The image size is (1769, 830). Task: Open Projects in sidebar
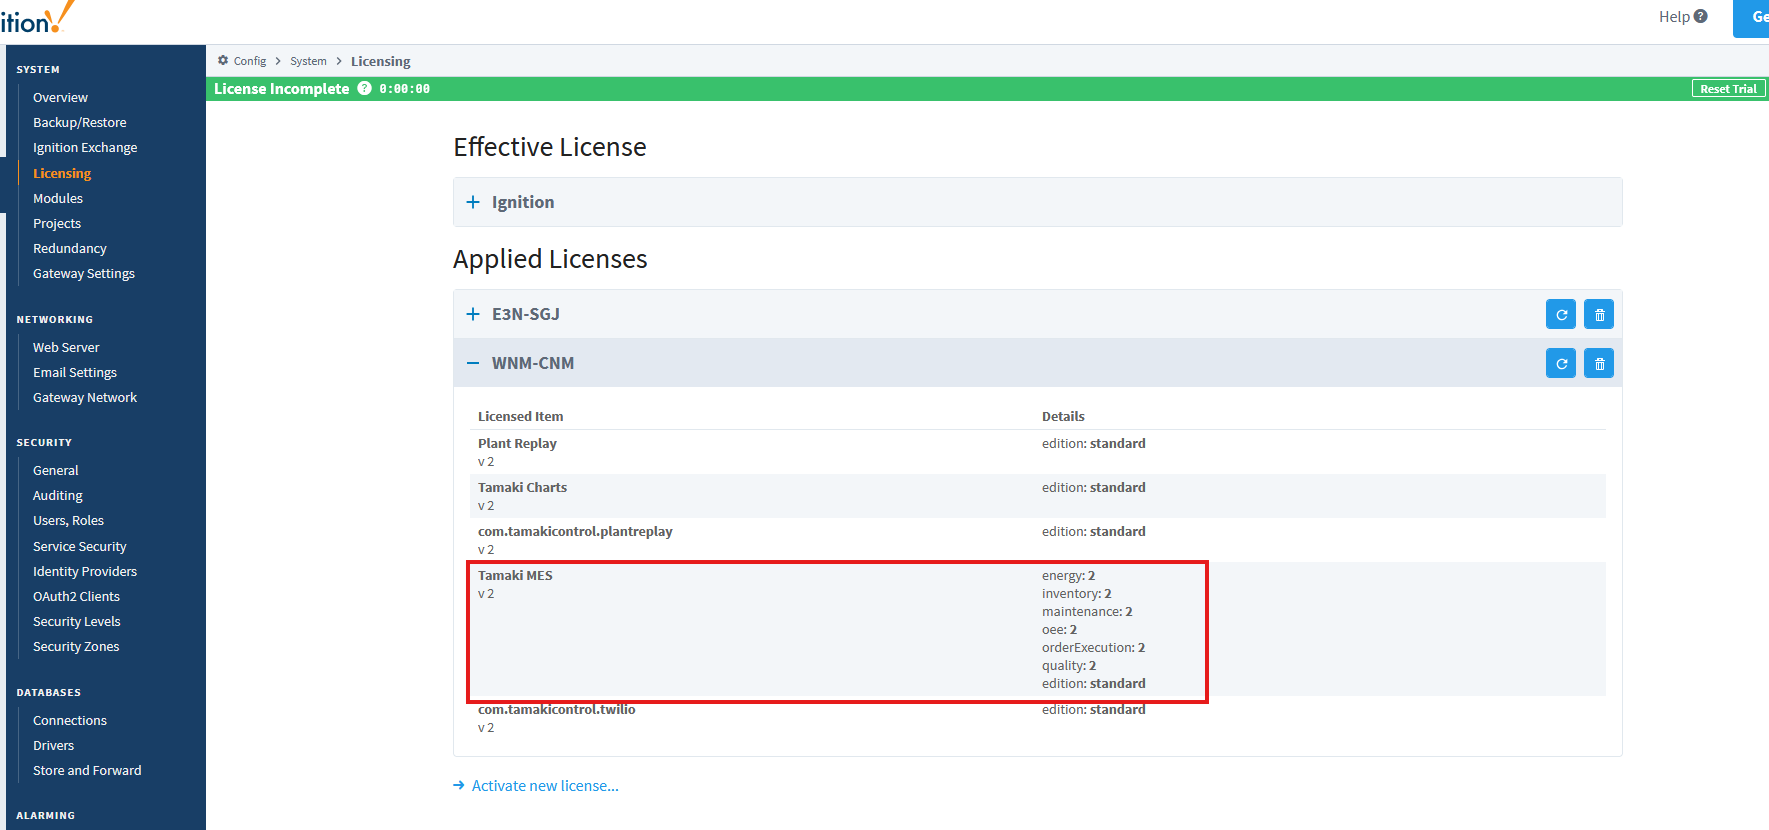(57, 223)
